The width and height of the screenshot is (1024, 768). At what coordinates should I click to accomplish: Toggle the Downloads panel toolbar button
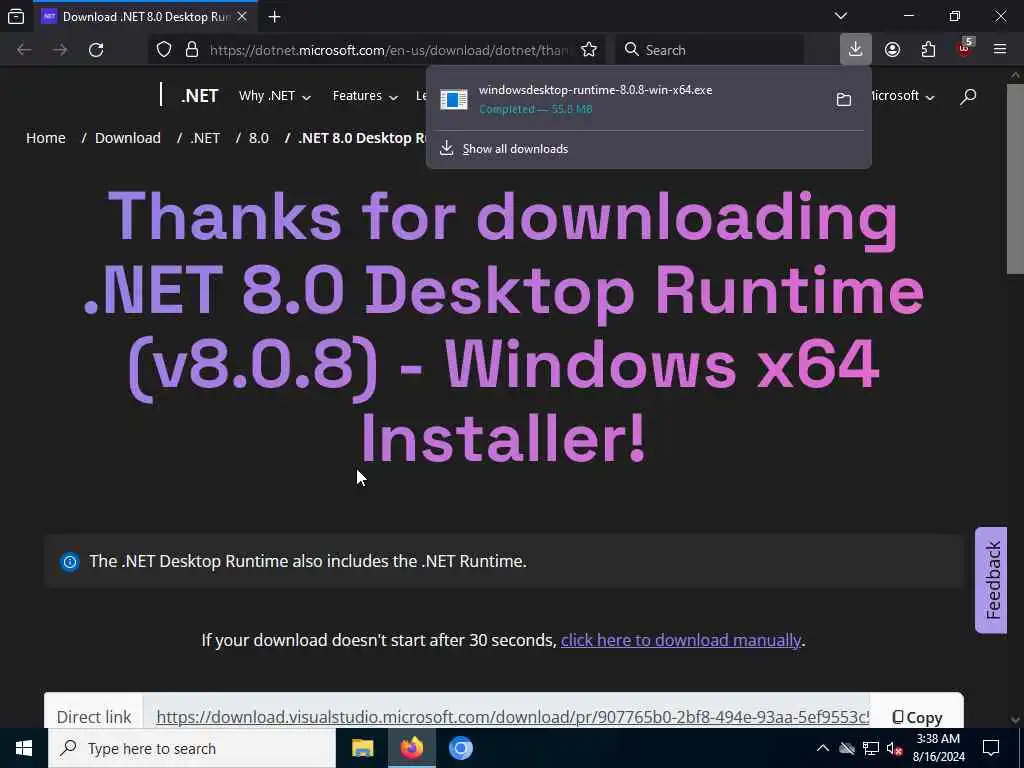click(x=856, y=50)
